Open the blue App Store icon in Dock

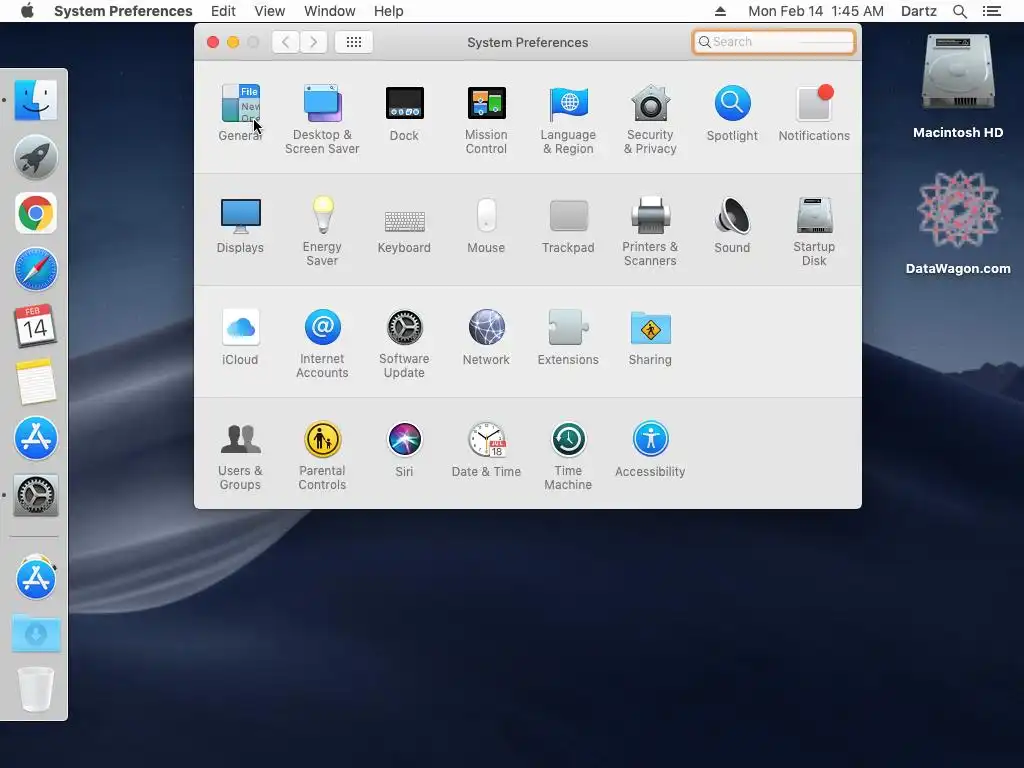[36, 438]
